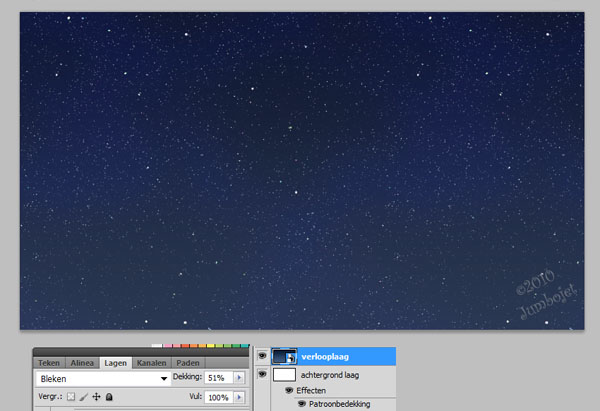Toggle visibility of Effecten
The image size is (600, 411).
click(x=289, y=390)
